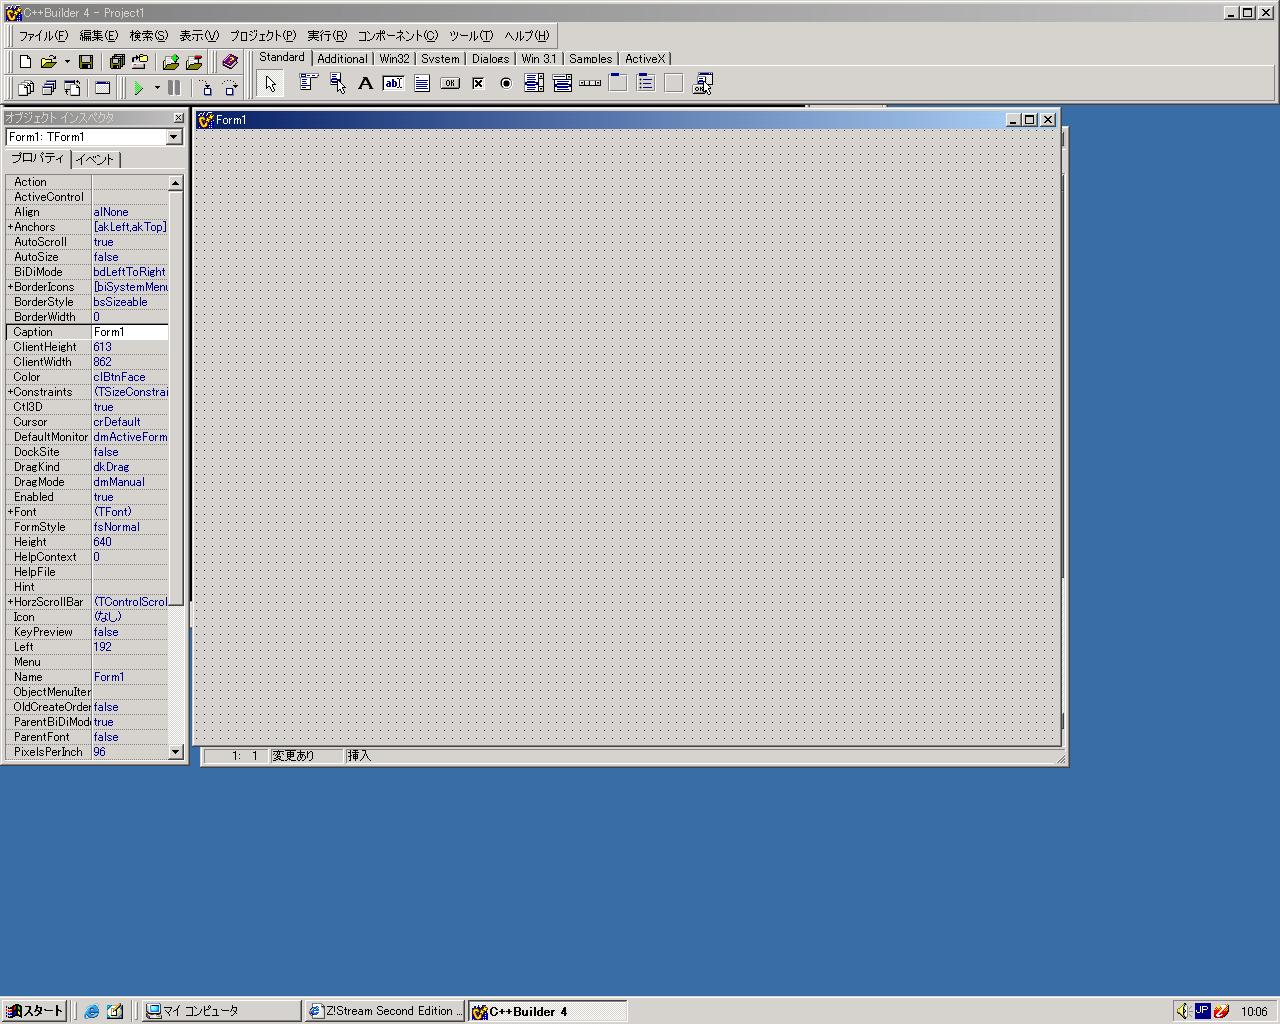Switch to Z!Stream Second Edition taskbar button
This screenshot has width=1280, height=1024.
click(x=386, y=1011)
